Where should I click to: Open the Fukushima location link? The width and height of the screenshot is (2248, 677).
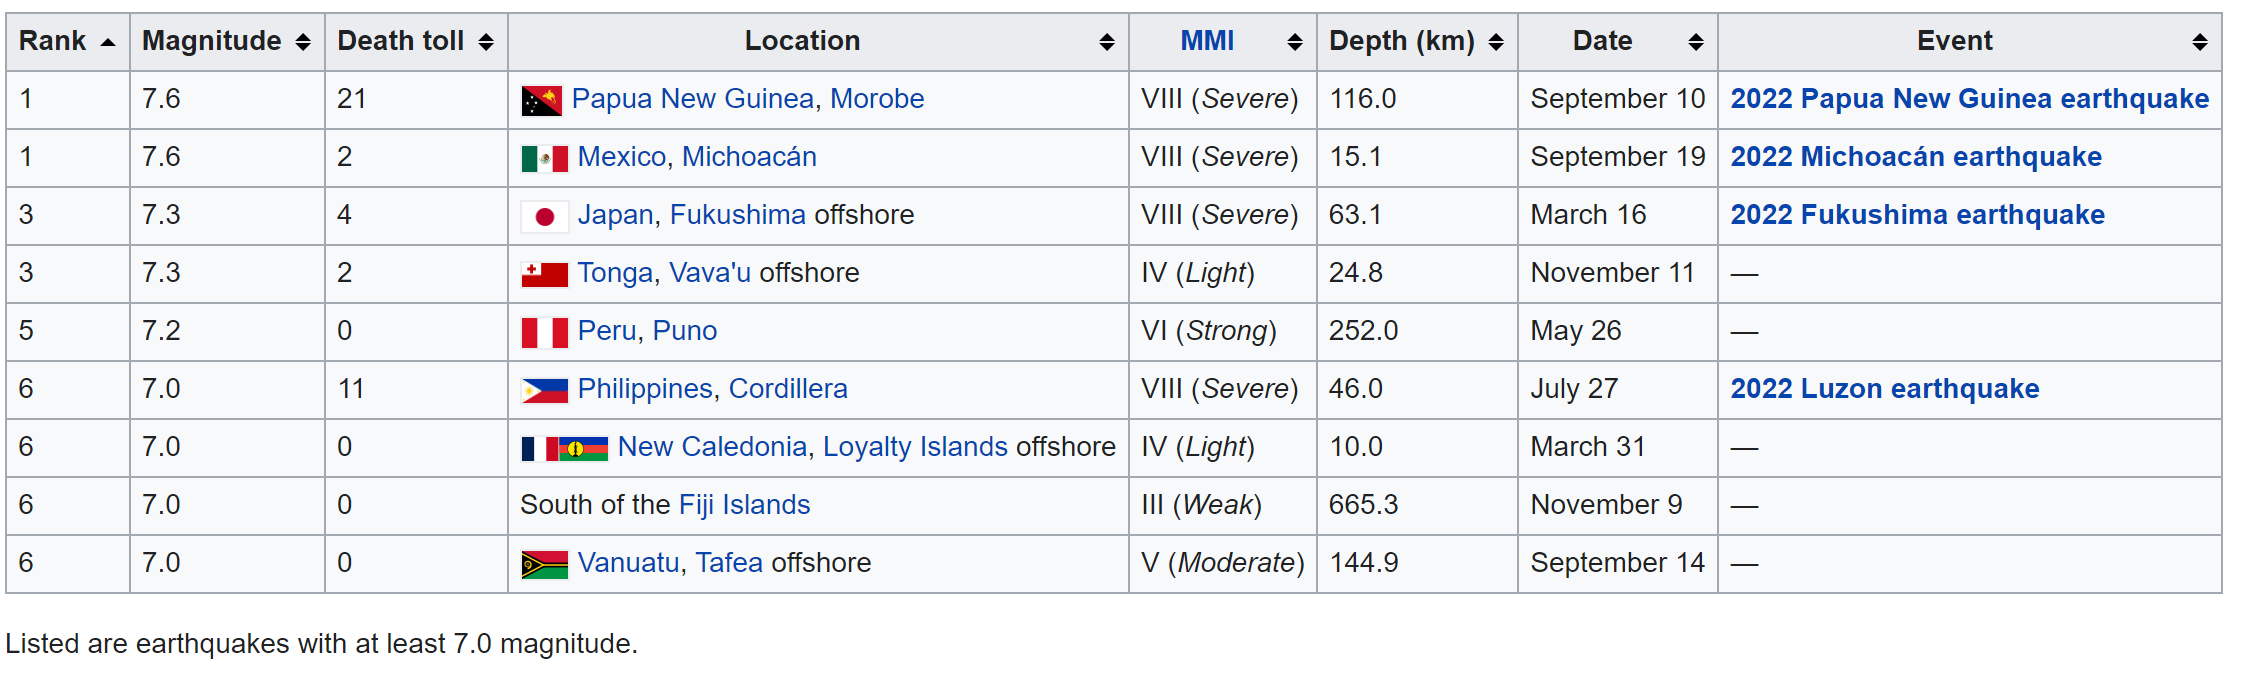[x=737, y=215]
